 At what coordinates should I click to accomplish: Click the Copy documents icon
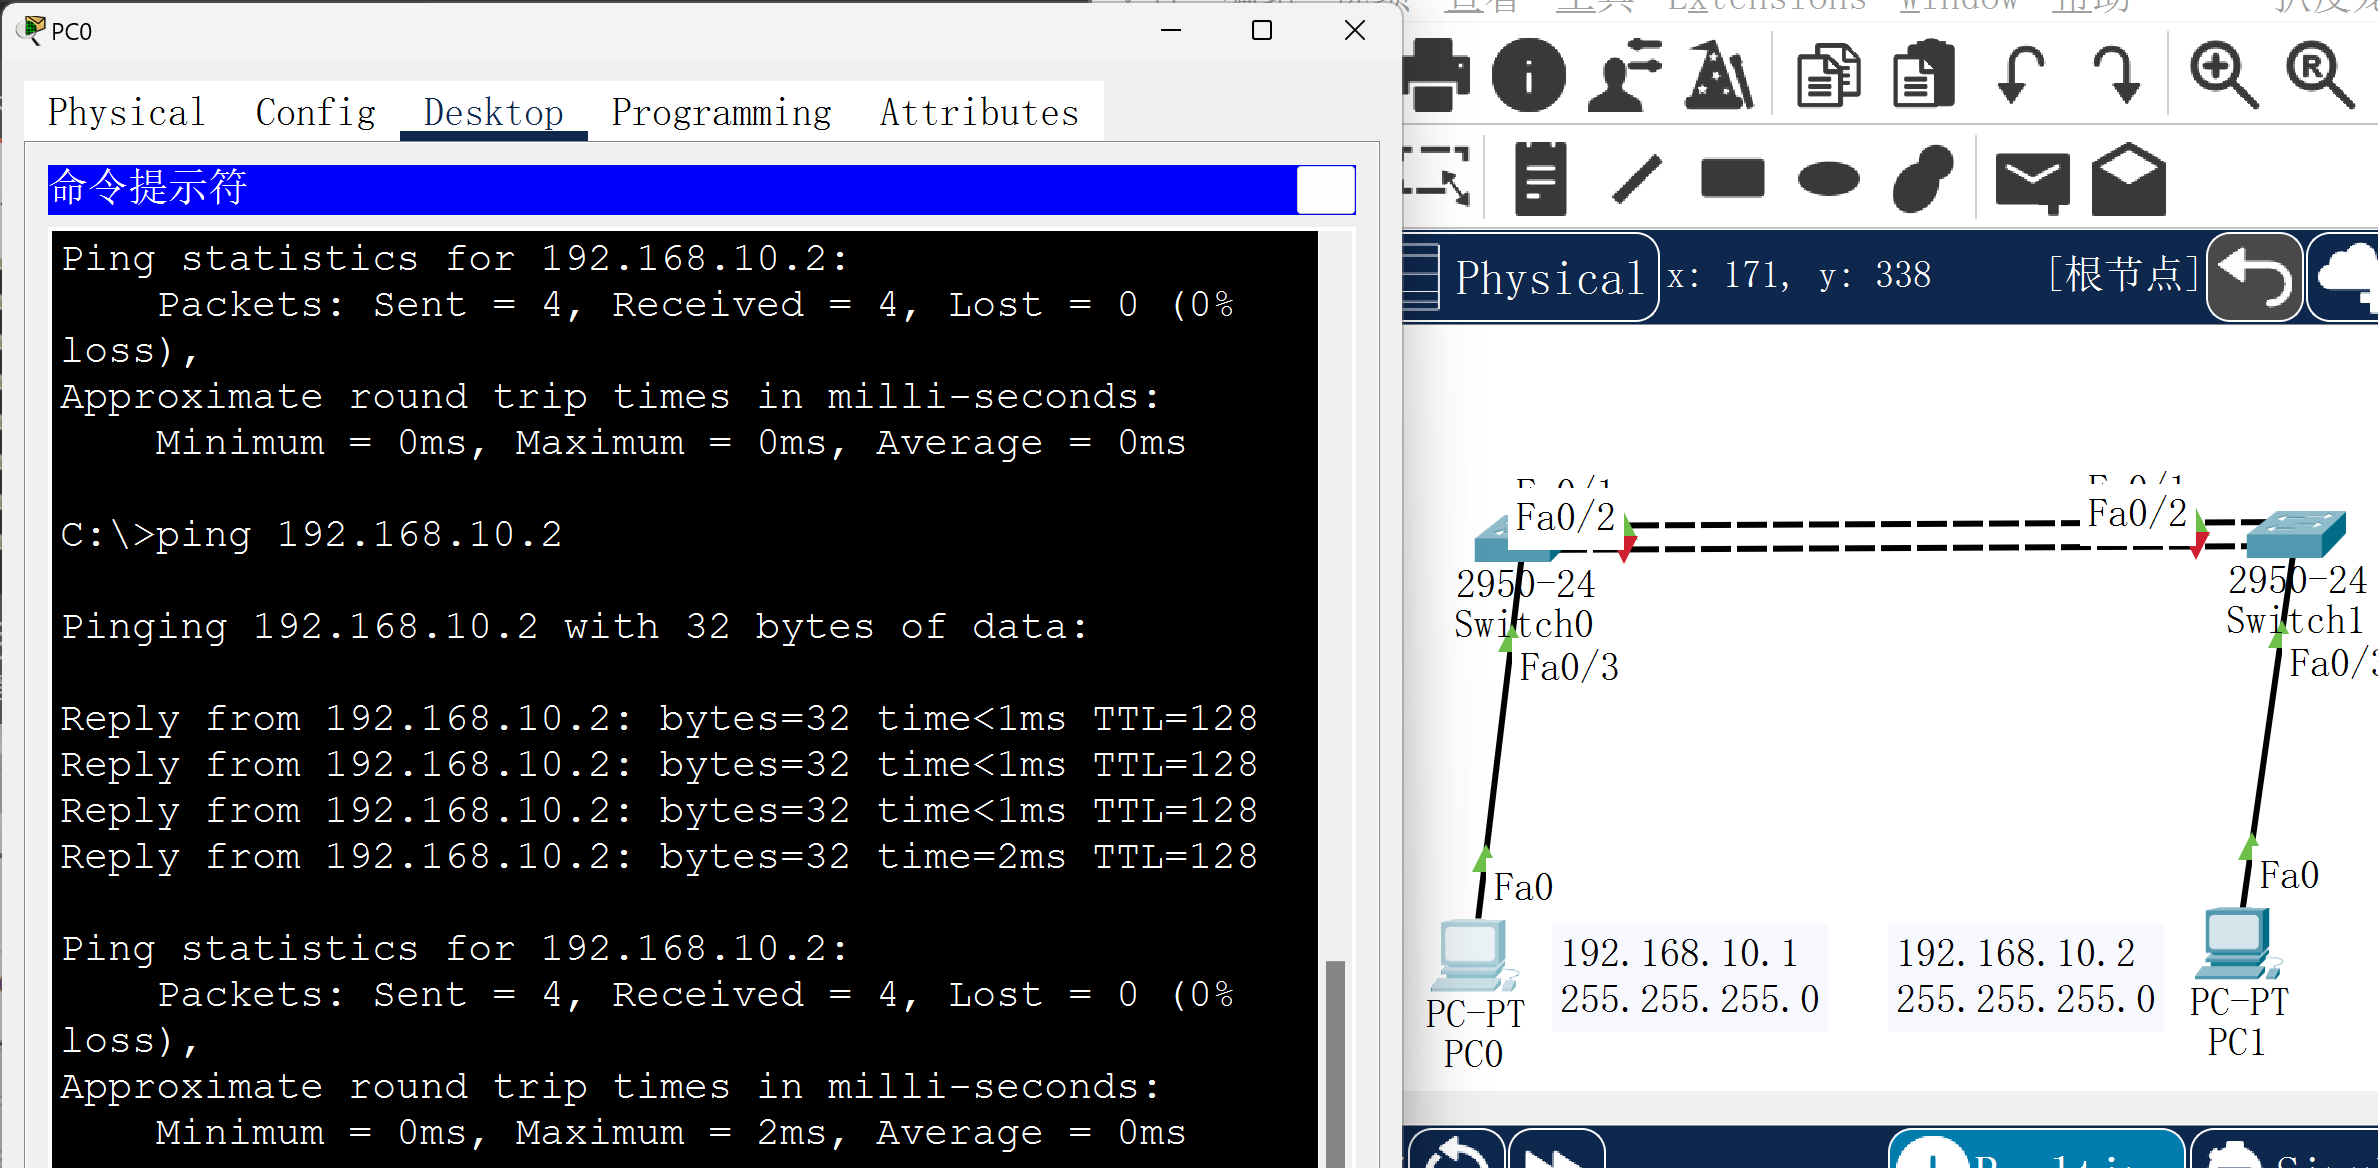(1827, 75)
